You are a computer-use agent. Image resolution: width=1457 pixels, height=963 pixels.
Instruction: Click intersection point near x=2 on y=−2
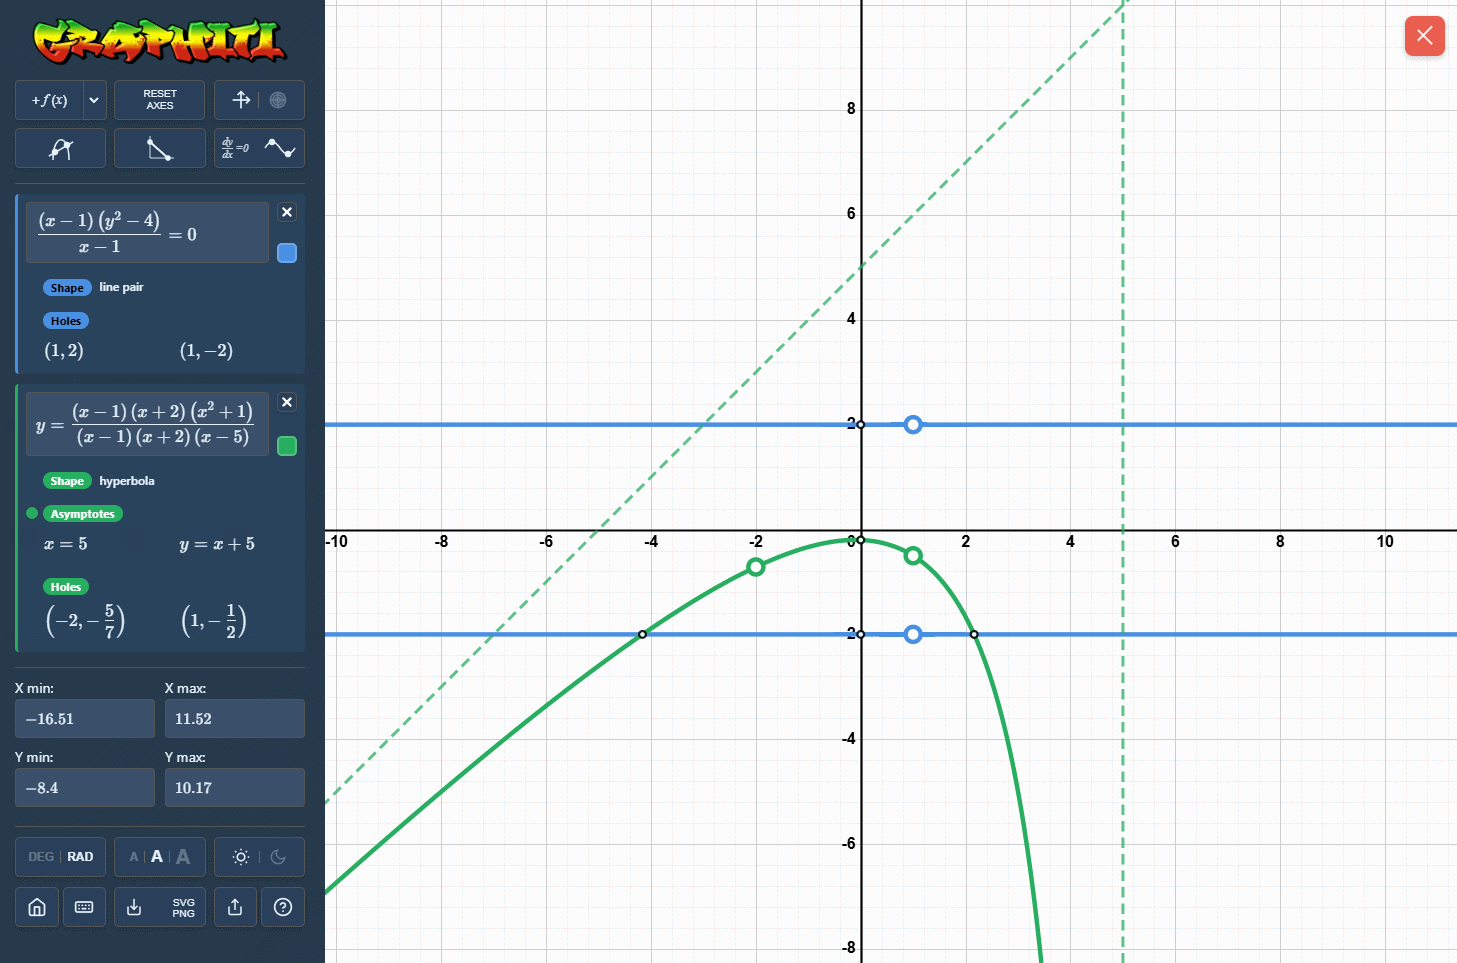pyautogui.click(x=974, y=634)
